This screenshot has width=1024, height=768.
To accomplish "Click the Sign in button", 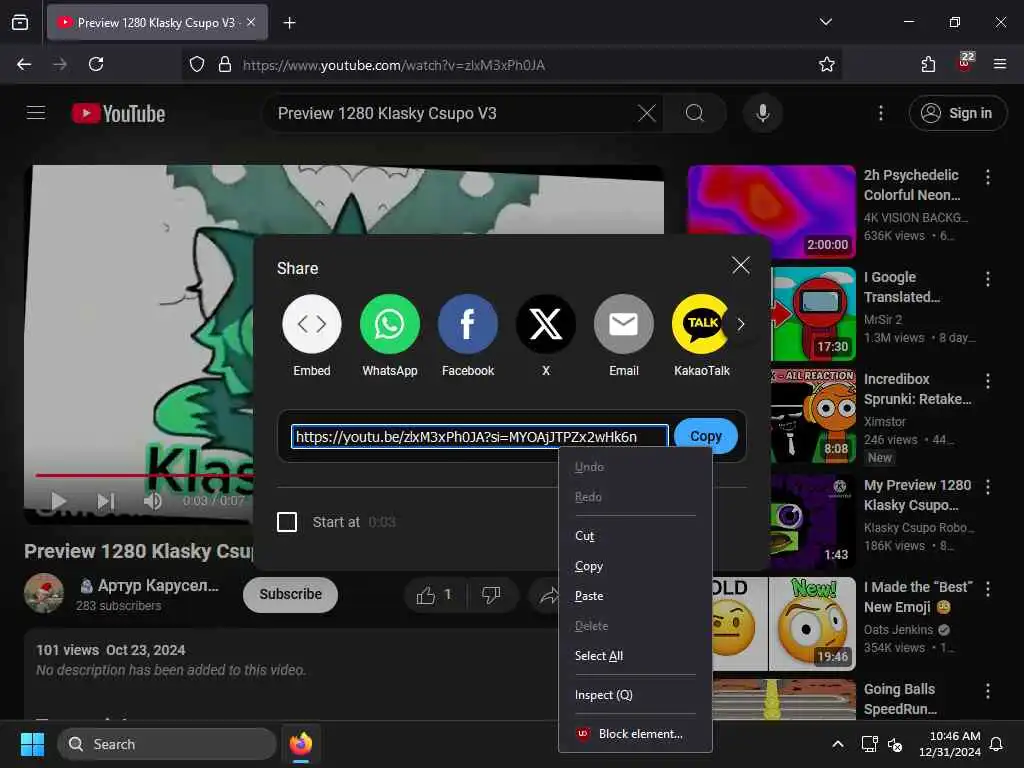I will tap(957, 113).
